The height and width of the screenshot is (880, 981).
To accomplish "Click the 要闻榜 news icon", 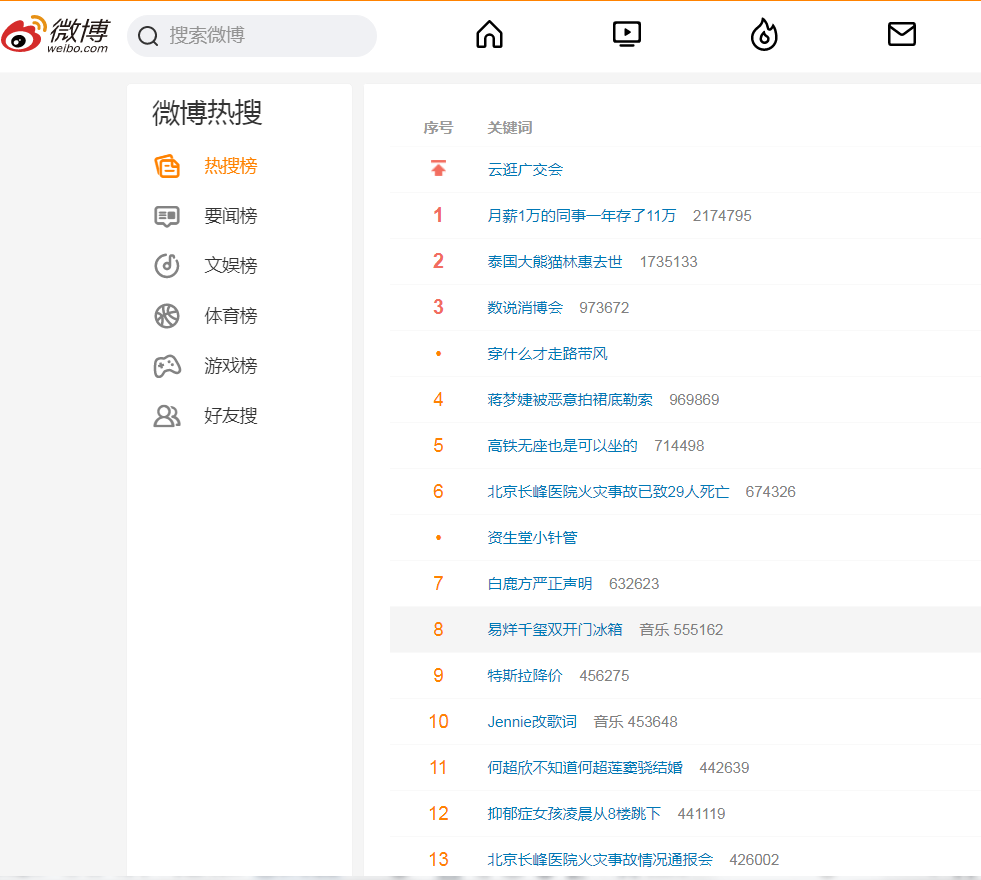I will [x=167, y=216].
